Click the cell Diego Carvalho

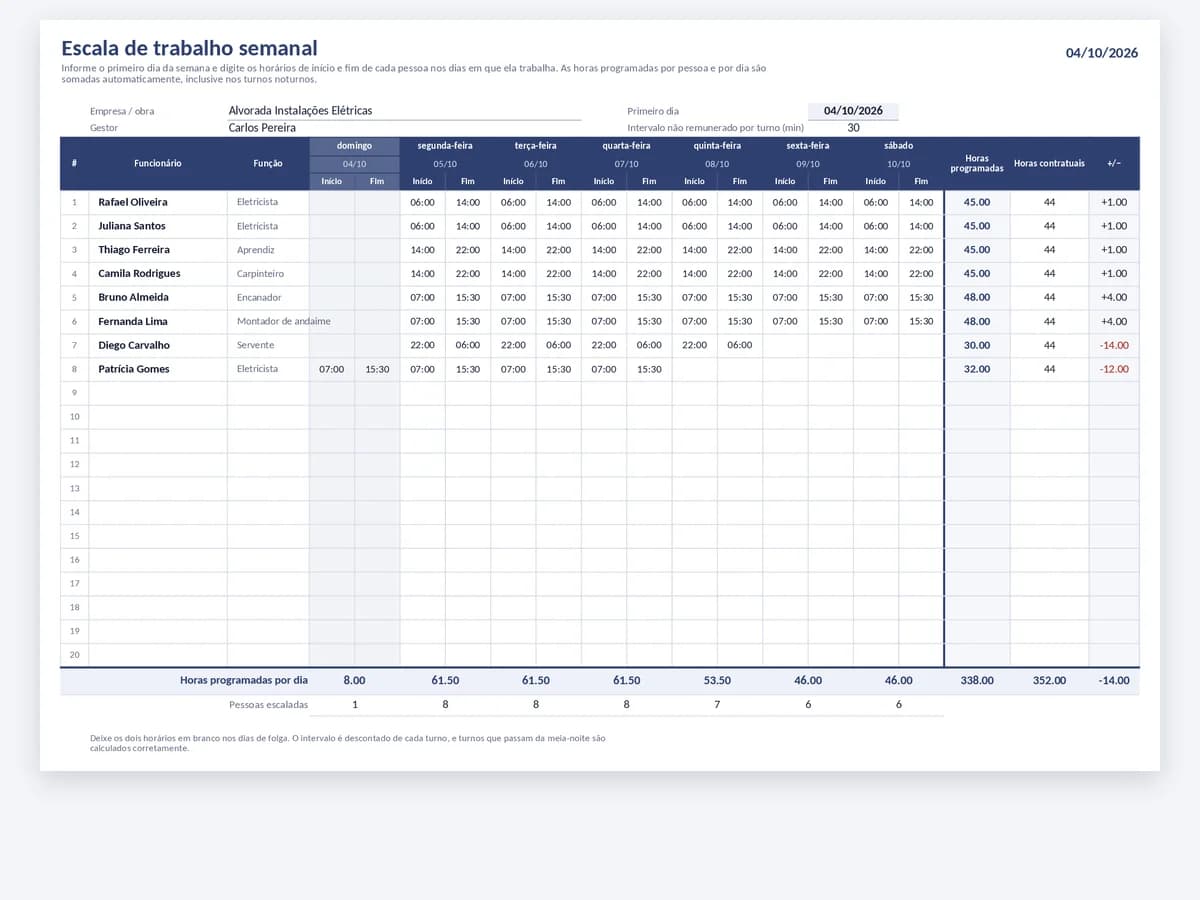158,345
